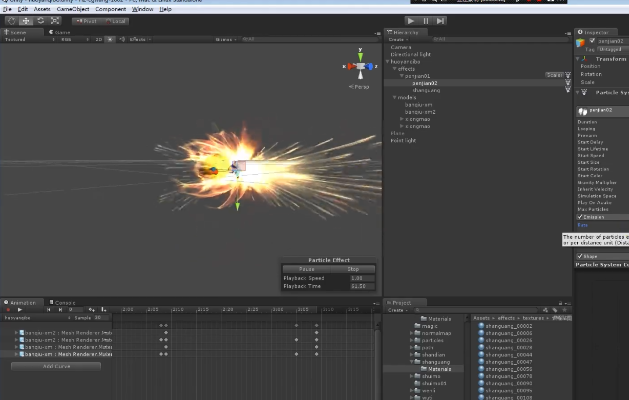The height and width of the screenshot is (400, 629).
Task: Select shanguang_00002 asset in Project
Action: [x=509, y=326]
